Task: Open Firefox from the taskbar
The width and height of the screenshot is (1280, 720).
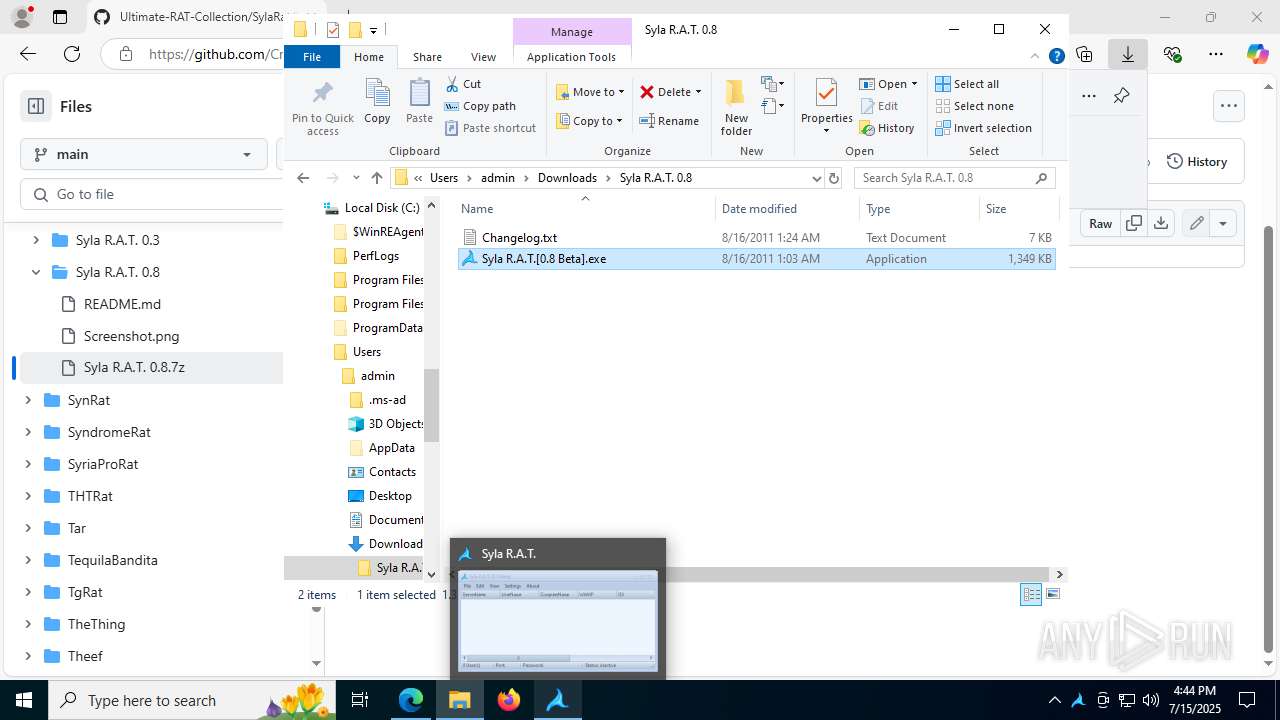Action: pyautogui.click(x=509, y=700)
